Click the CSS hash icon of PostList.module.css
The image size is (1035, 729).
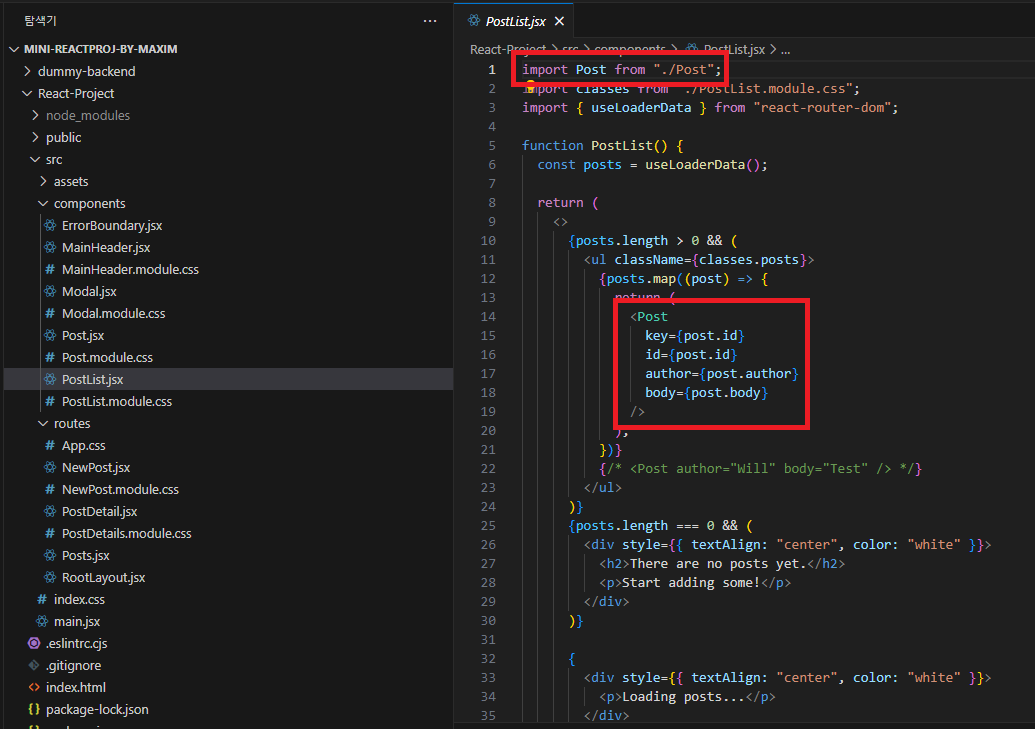[x=50, y=401]
